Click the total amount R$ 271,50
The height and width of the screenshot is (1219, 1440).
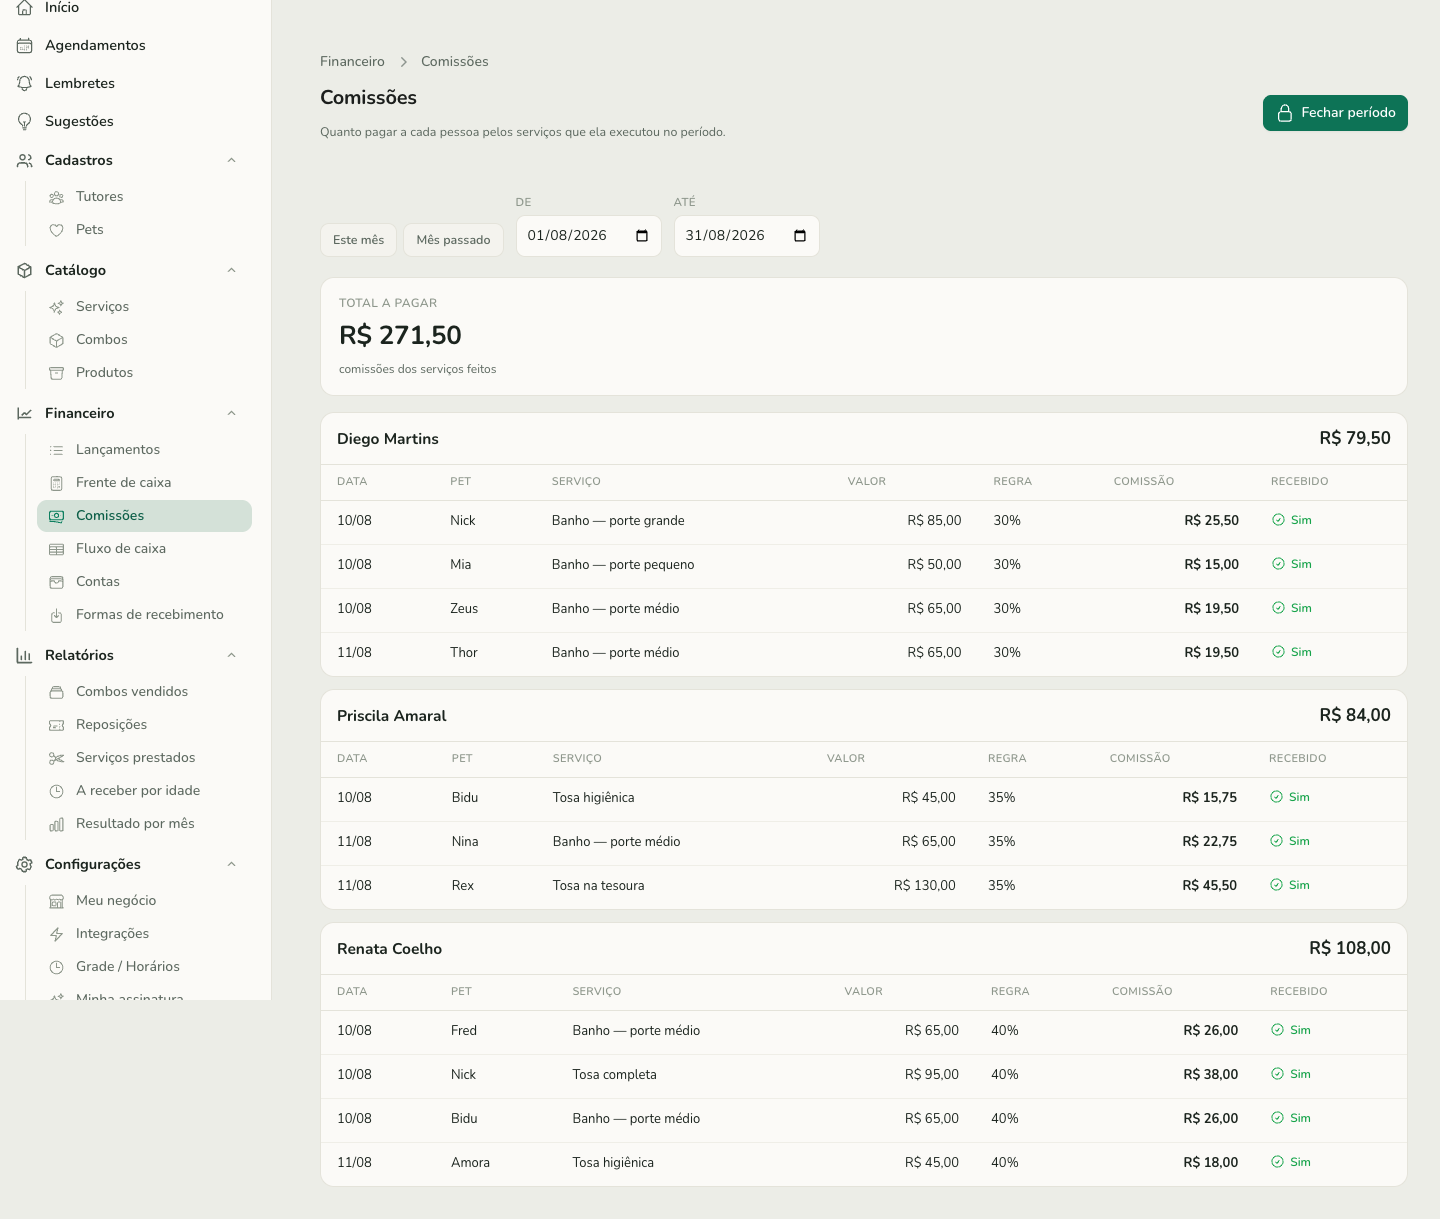pos(400,335)
